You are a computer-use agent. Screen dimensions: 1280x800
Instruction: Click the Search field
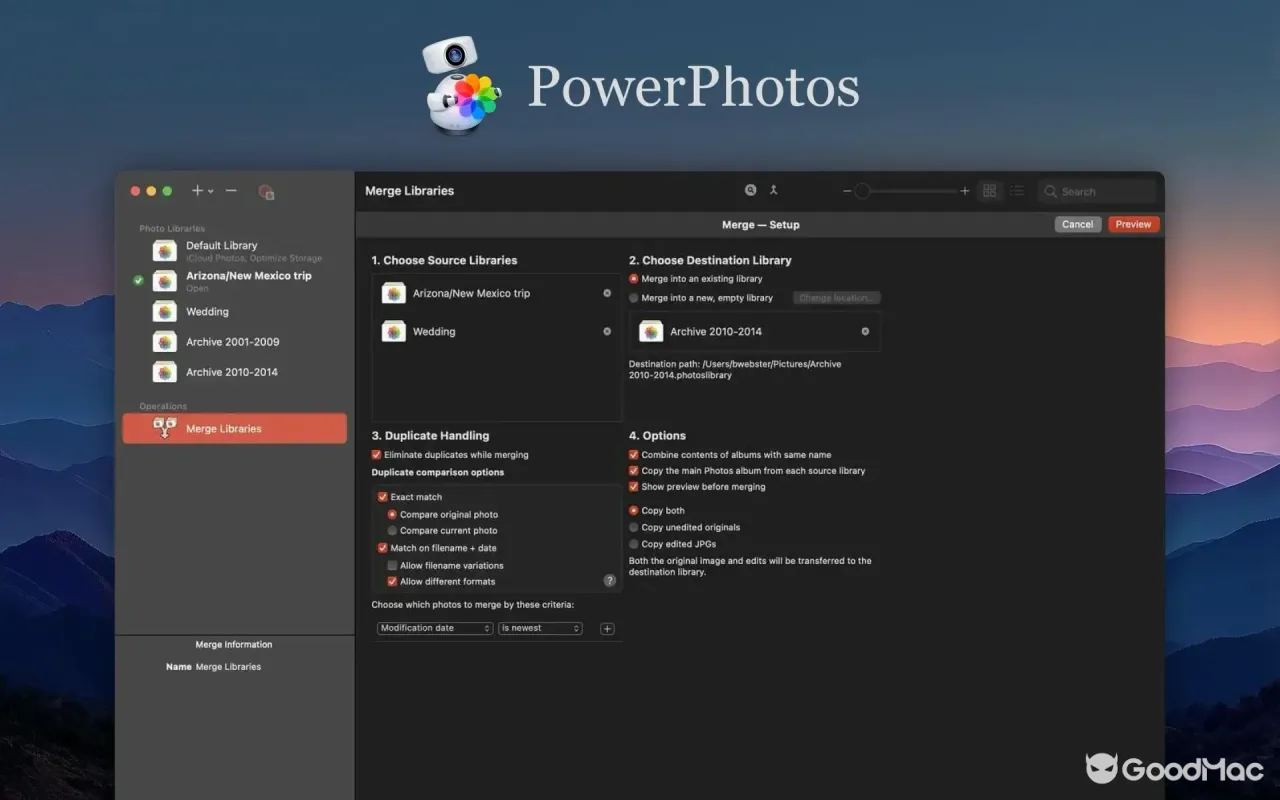click(1097, 191)
